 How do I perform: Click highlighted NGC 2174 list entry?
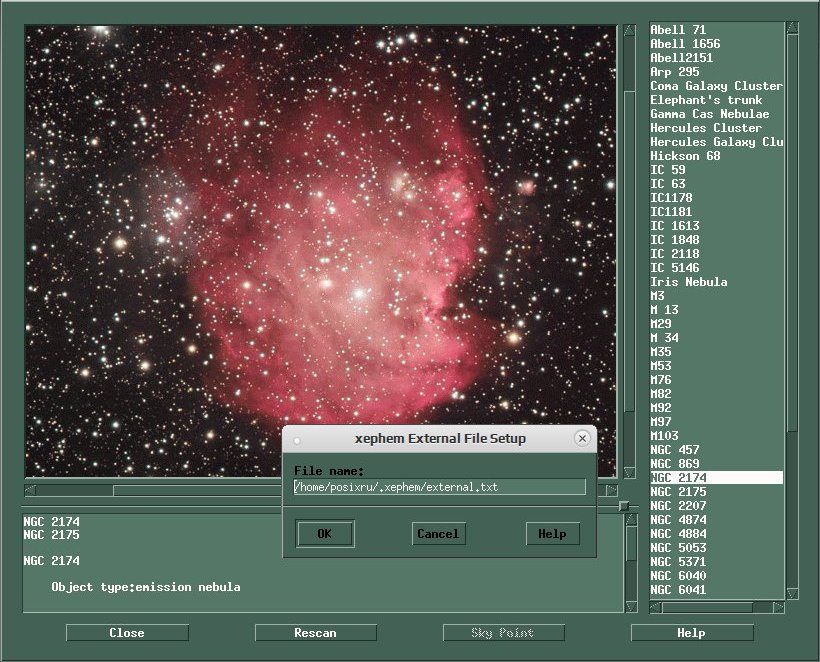click(716, 478)
